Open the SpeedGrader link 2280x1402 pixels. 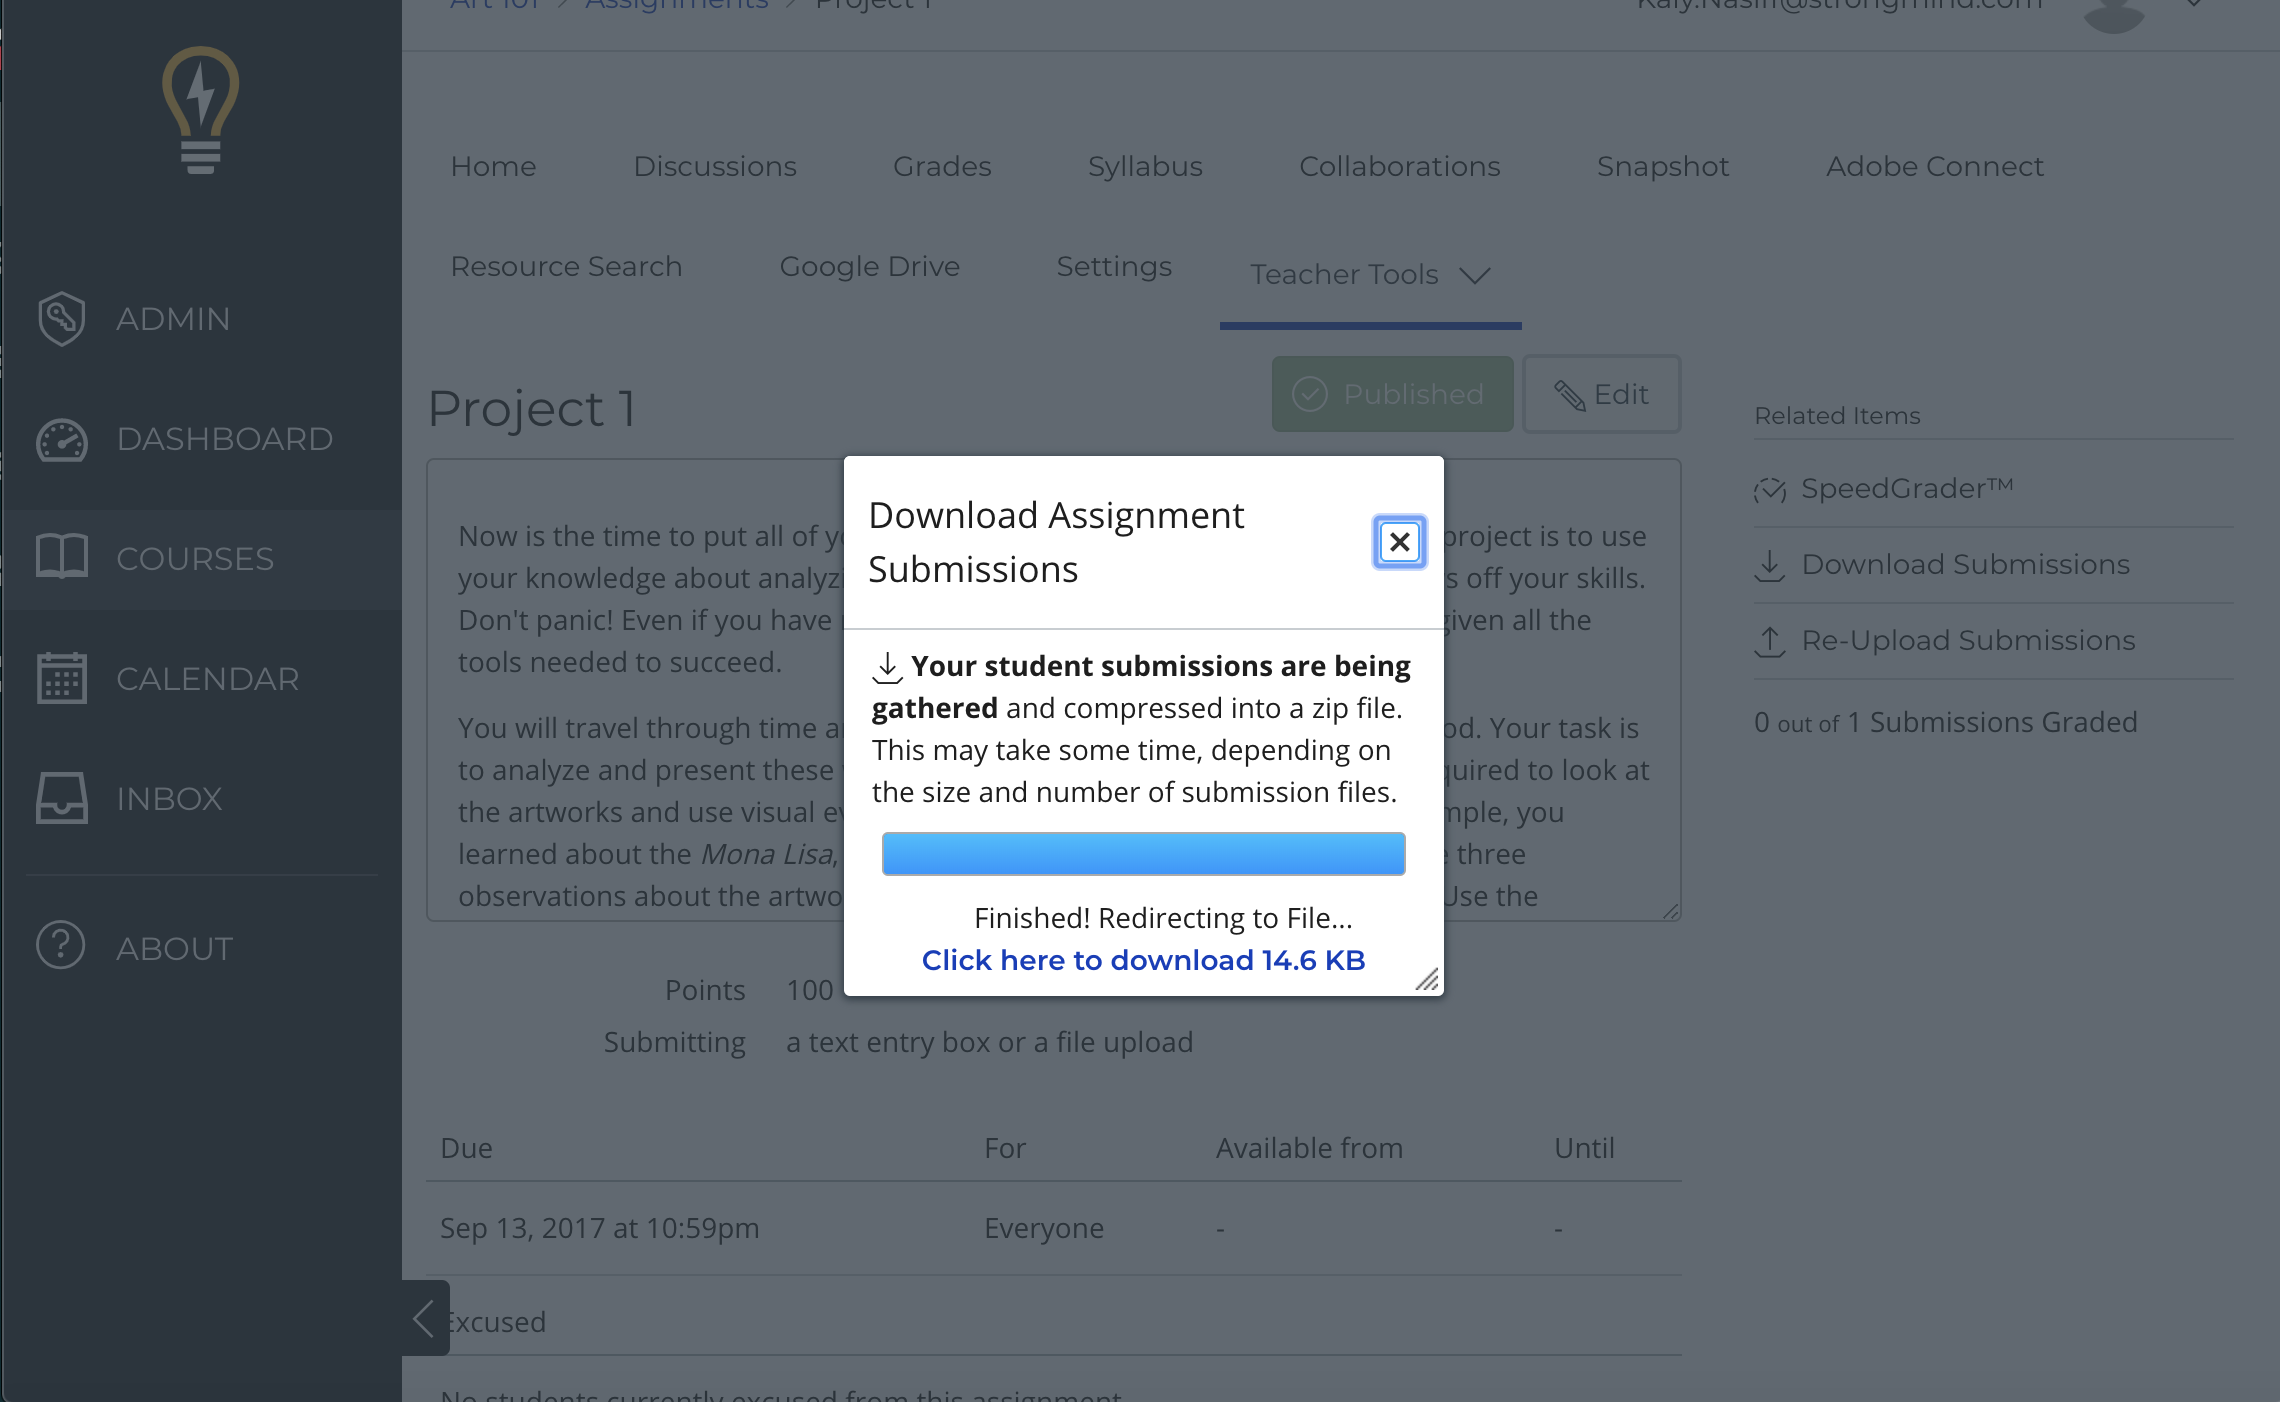pos(1906,489)
